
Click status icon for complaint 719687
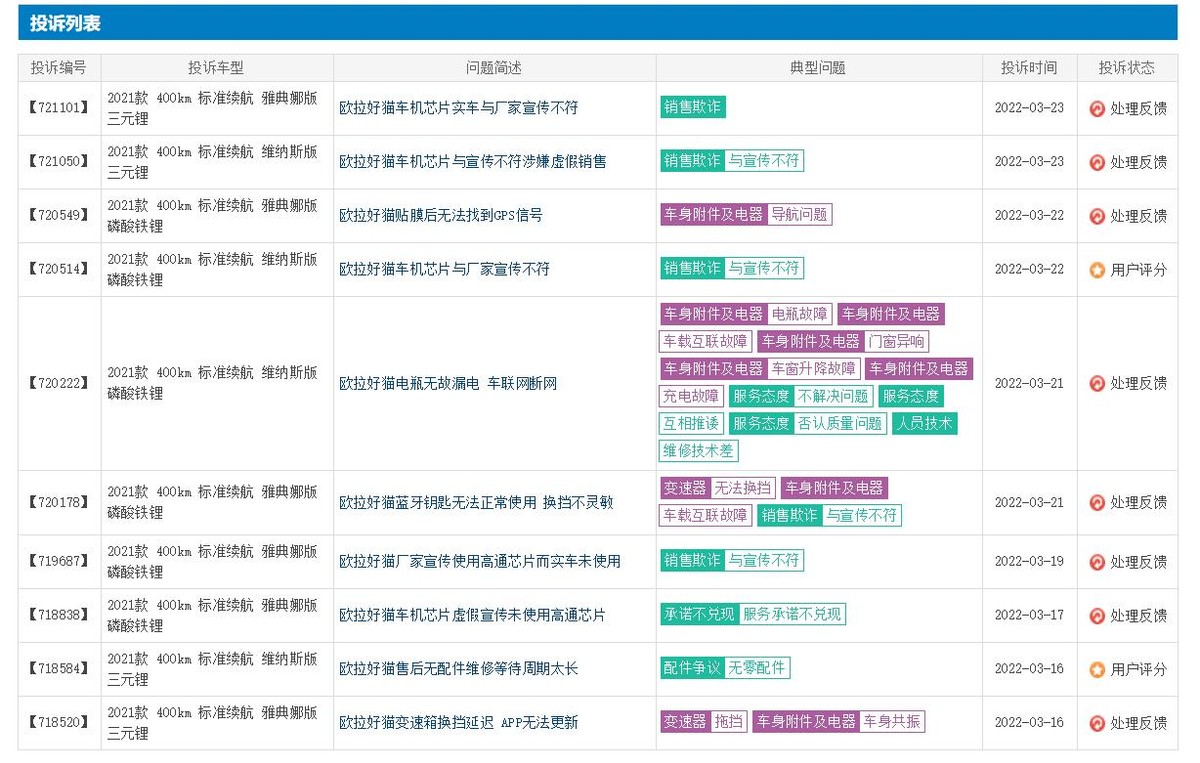1097,562
